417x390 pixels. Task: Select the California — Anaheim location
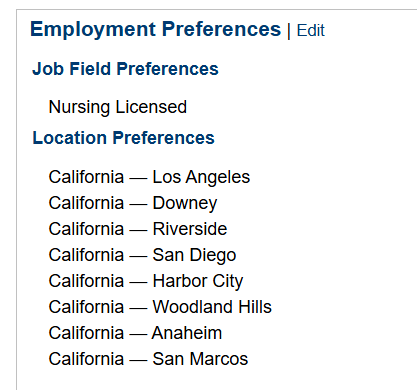click(135, 333)
